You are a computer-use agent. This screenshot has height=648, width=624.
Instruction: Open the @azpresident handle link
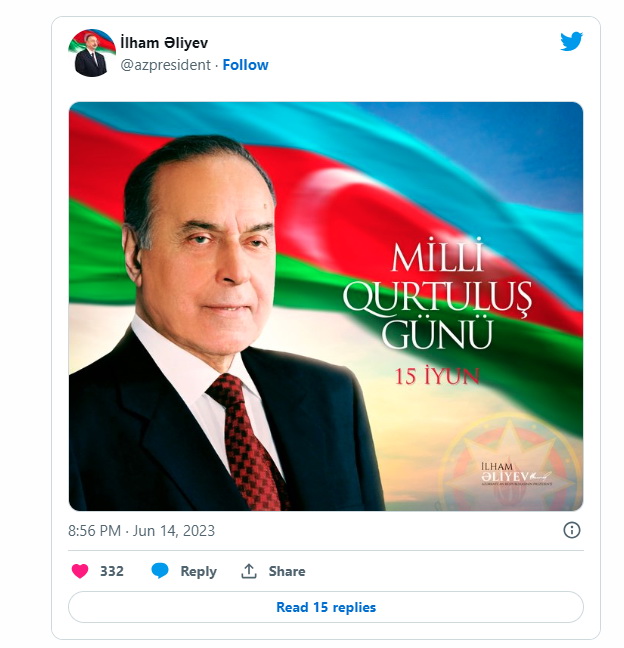[165, 65]
